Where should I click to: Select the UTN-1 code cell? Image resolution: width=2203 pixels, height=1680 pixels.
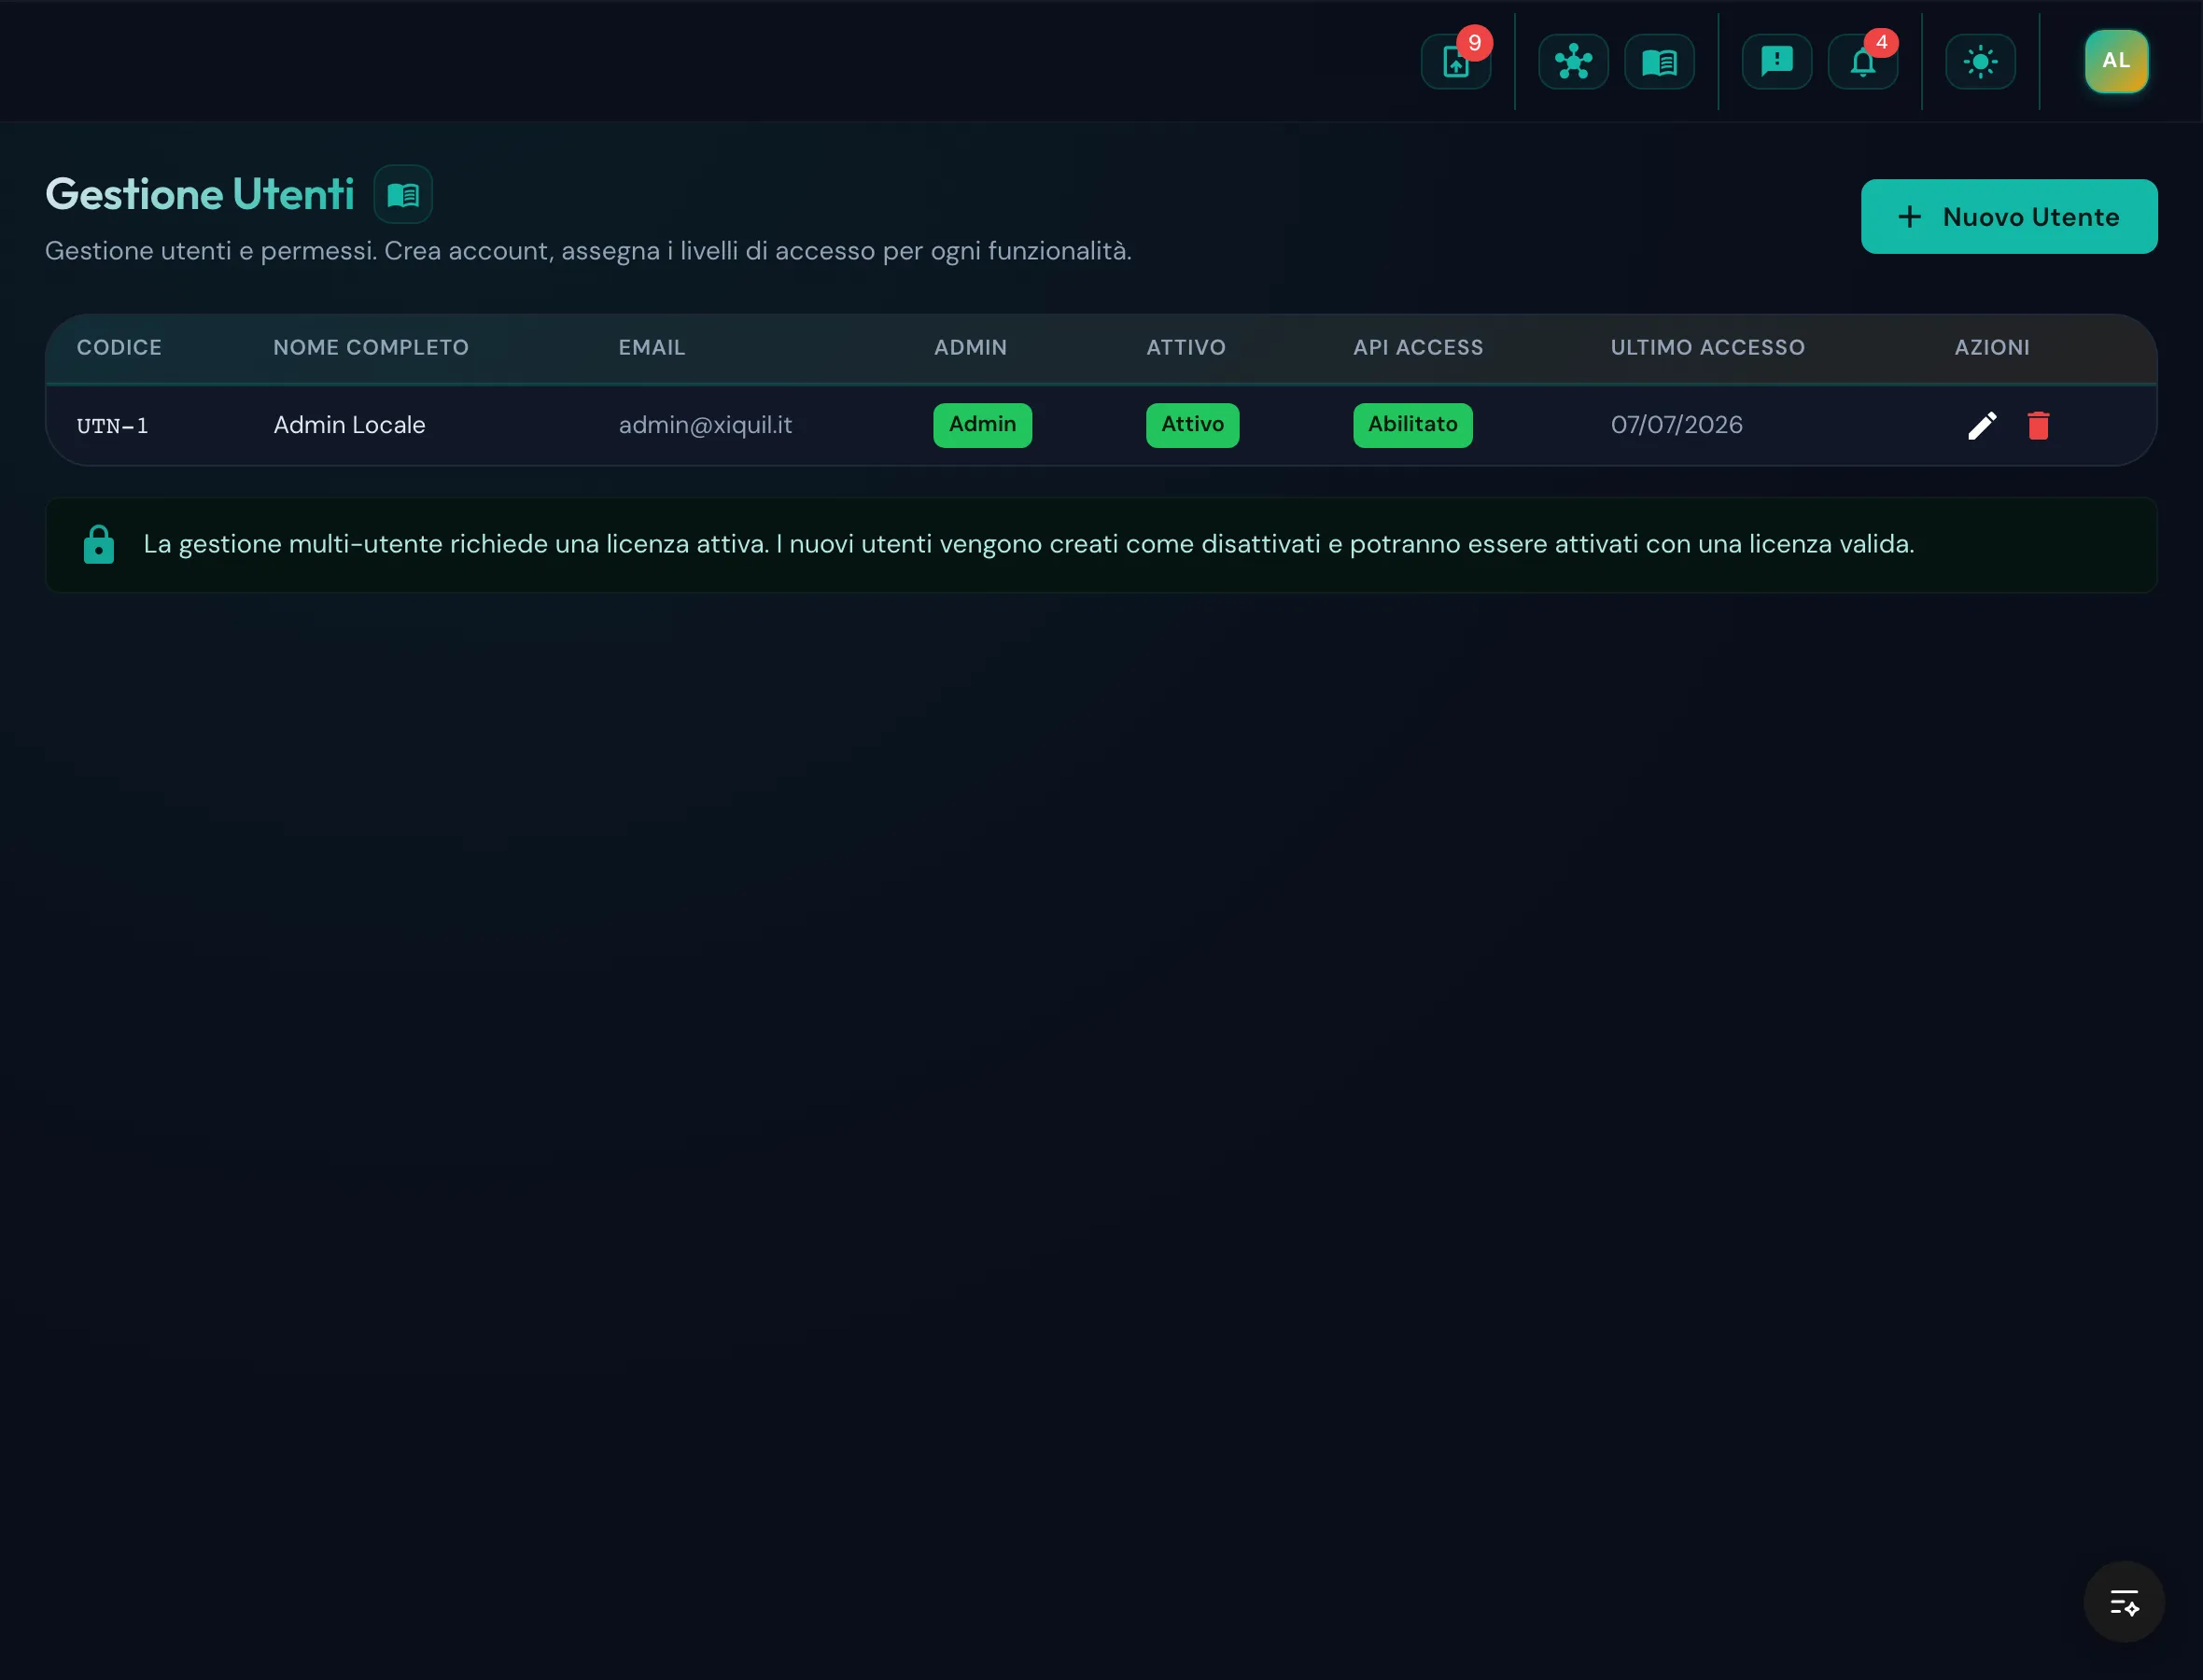pyautogui.click(x=113, y=426)
